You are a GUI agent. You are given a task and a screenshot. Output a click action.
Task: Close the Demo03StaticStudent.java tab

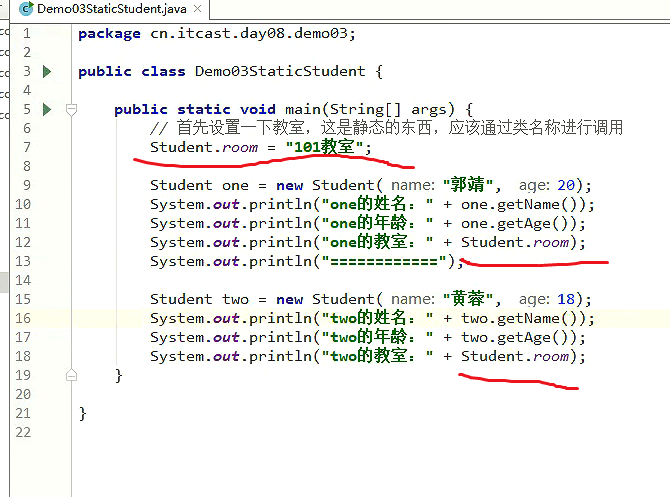[x=197, y=9]
